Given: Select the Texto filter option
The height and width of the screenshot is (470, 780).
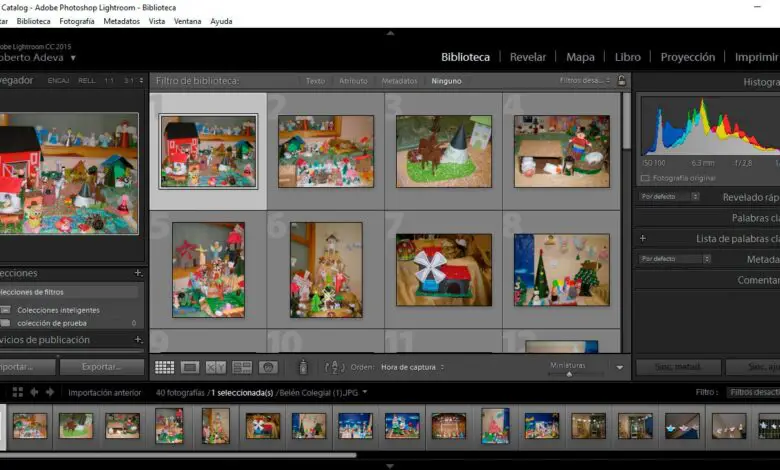Looking at the screenshot, I should pos(315,81).
